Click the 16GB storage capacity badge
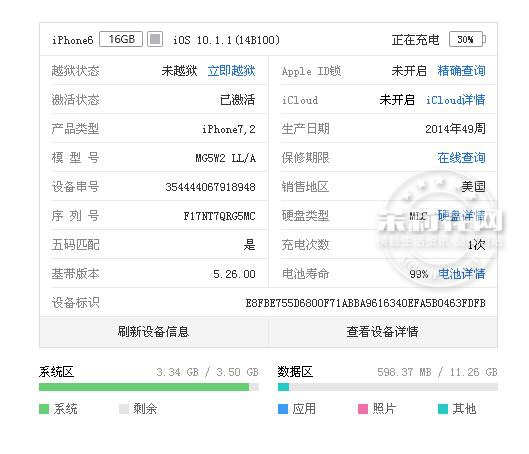The height and width of the screenshot is (454, 529). click(121, 39)
